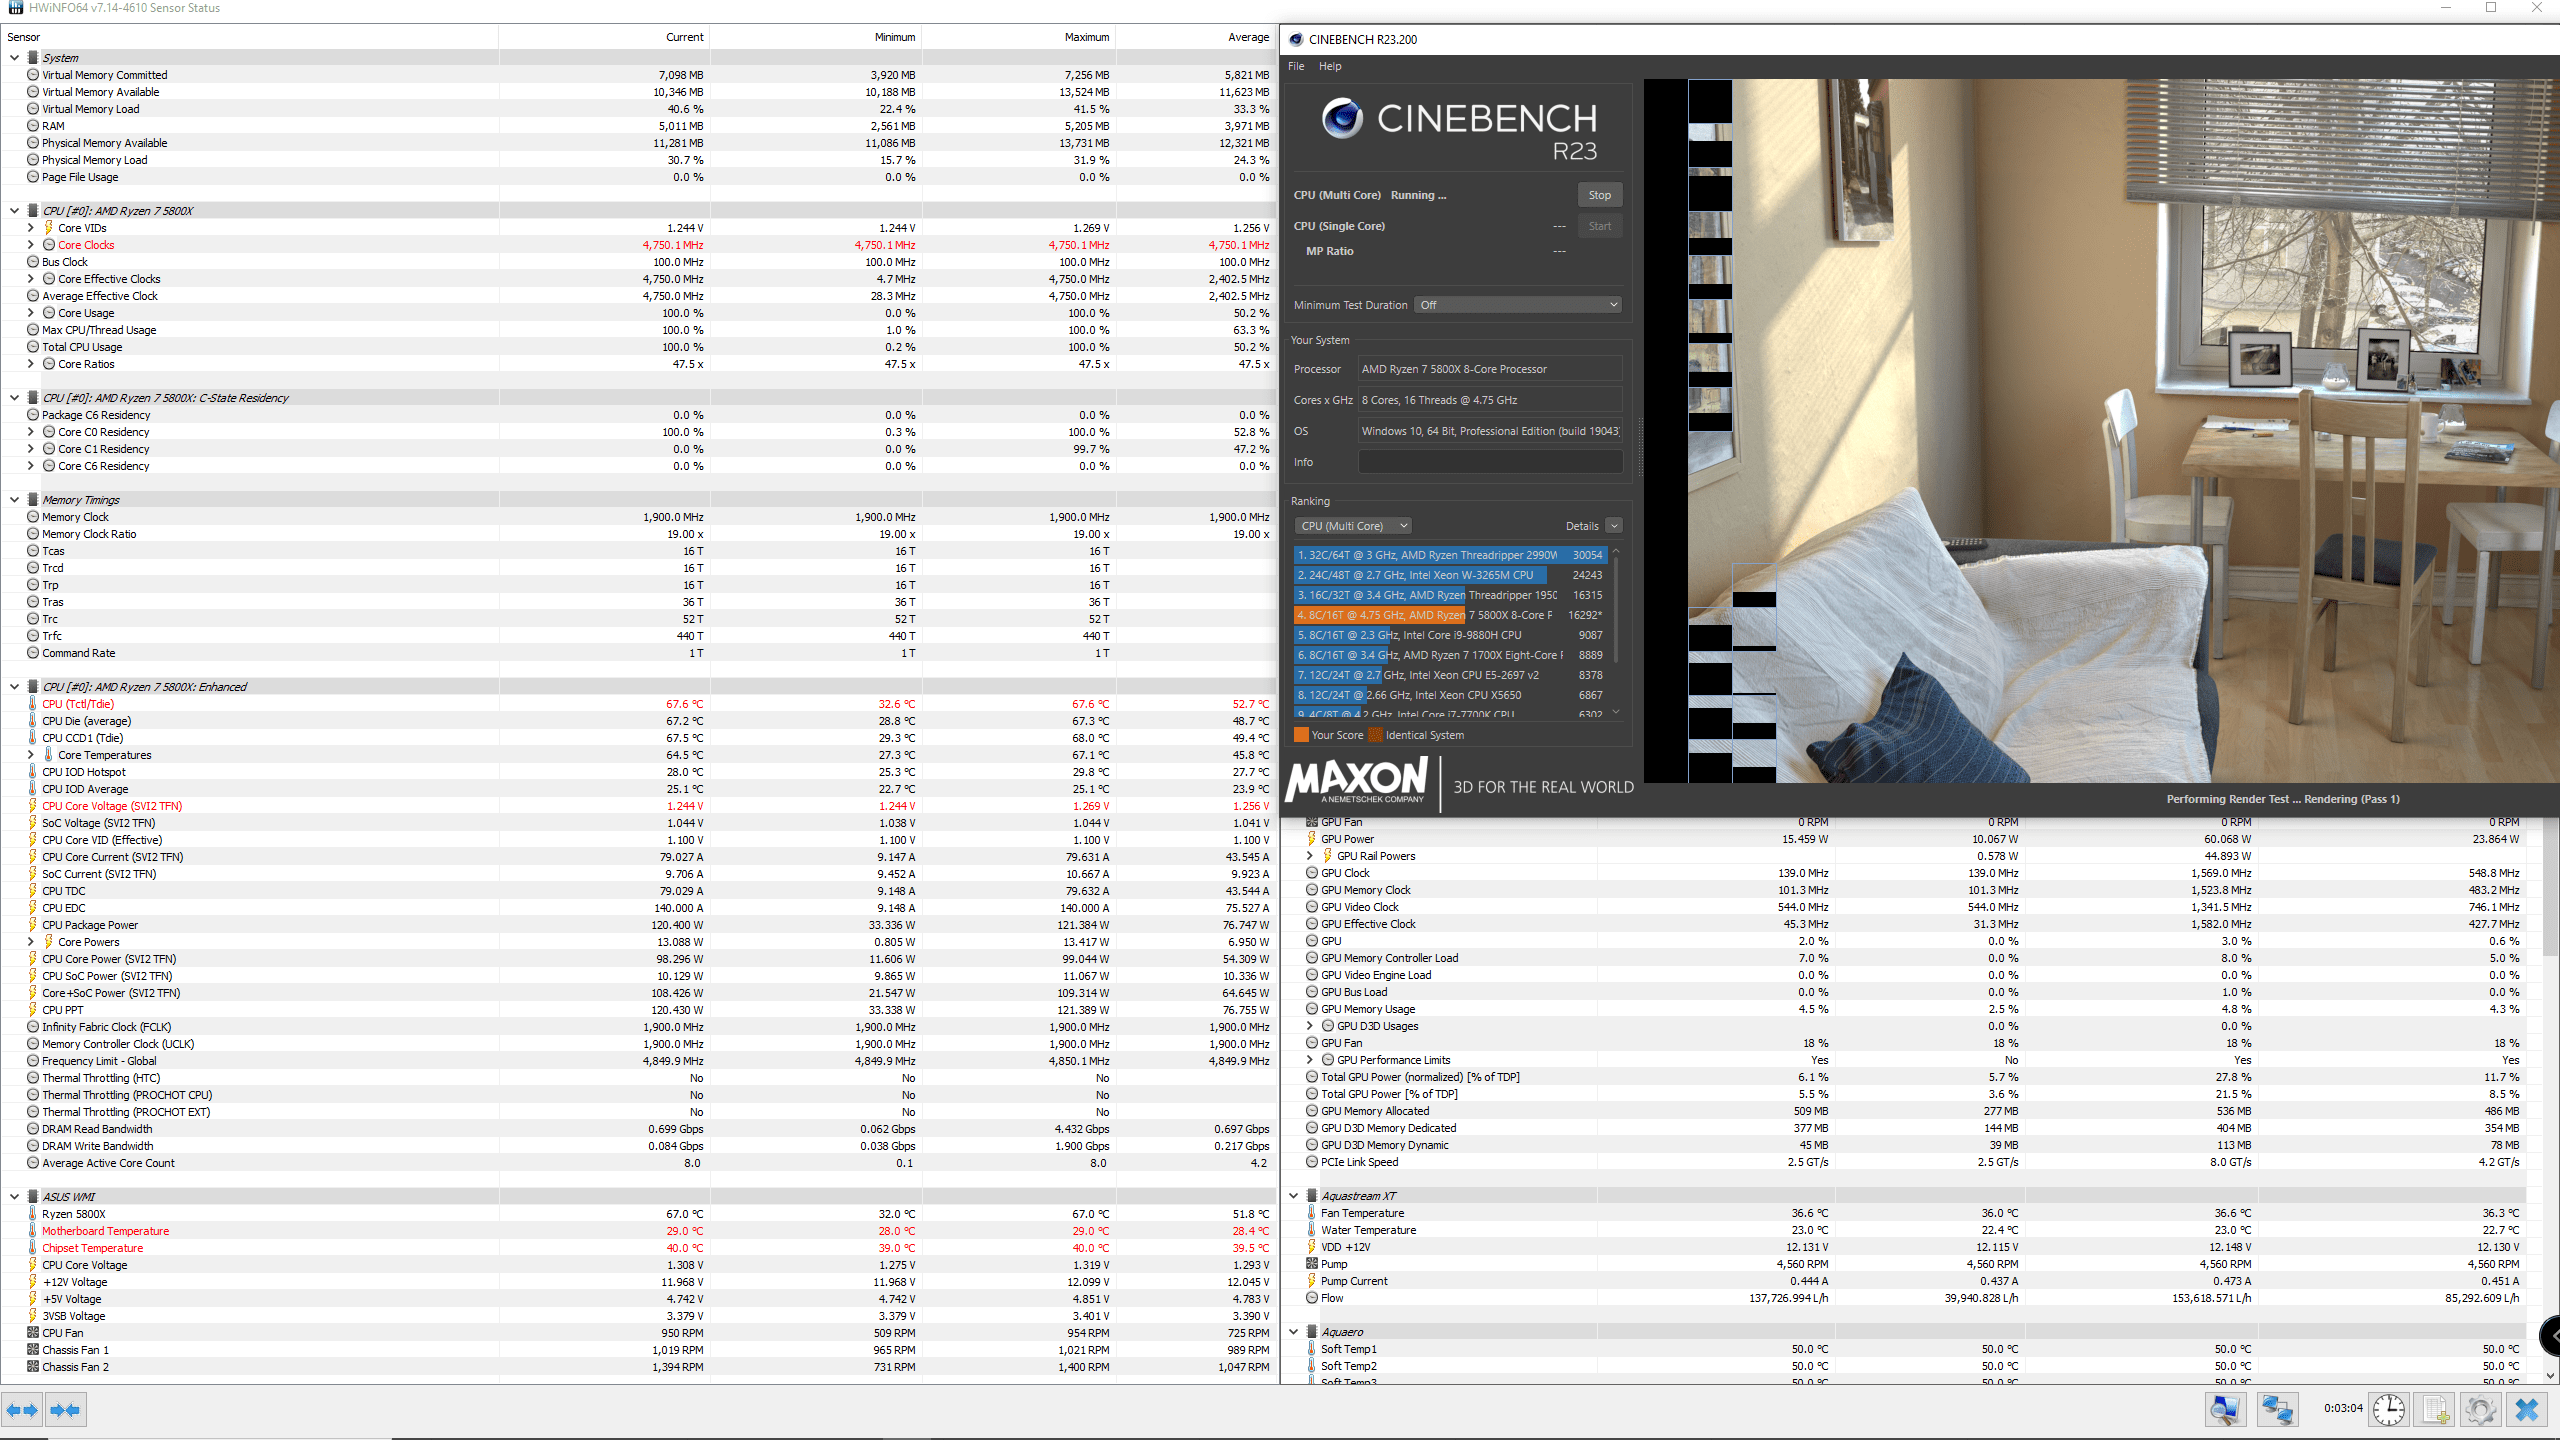The image size is (2560, 1440).
Task: Click Start for CPU Single Core
Action: (1600, 226)
